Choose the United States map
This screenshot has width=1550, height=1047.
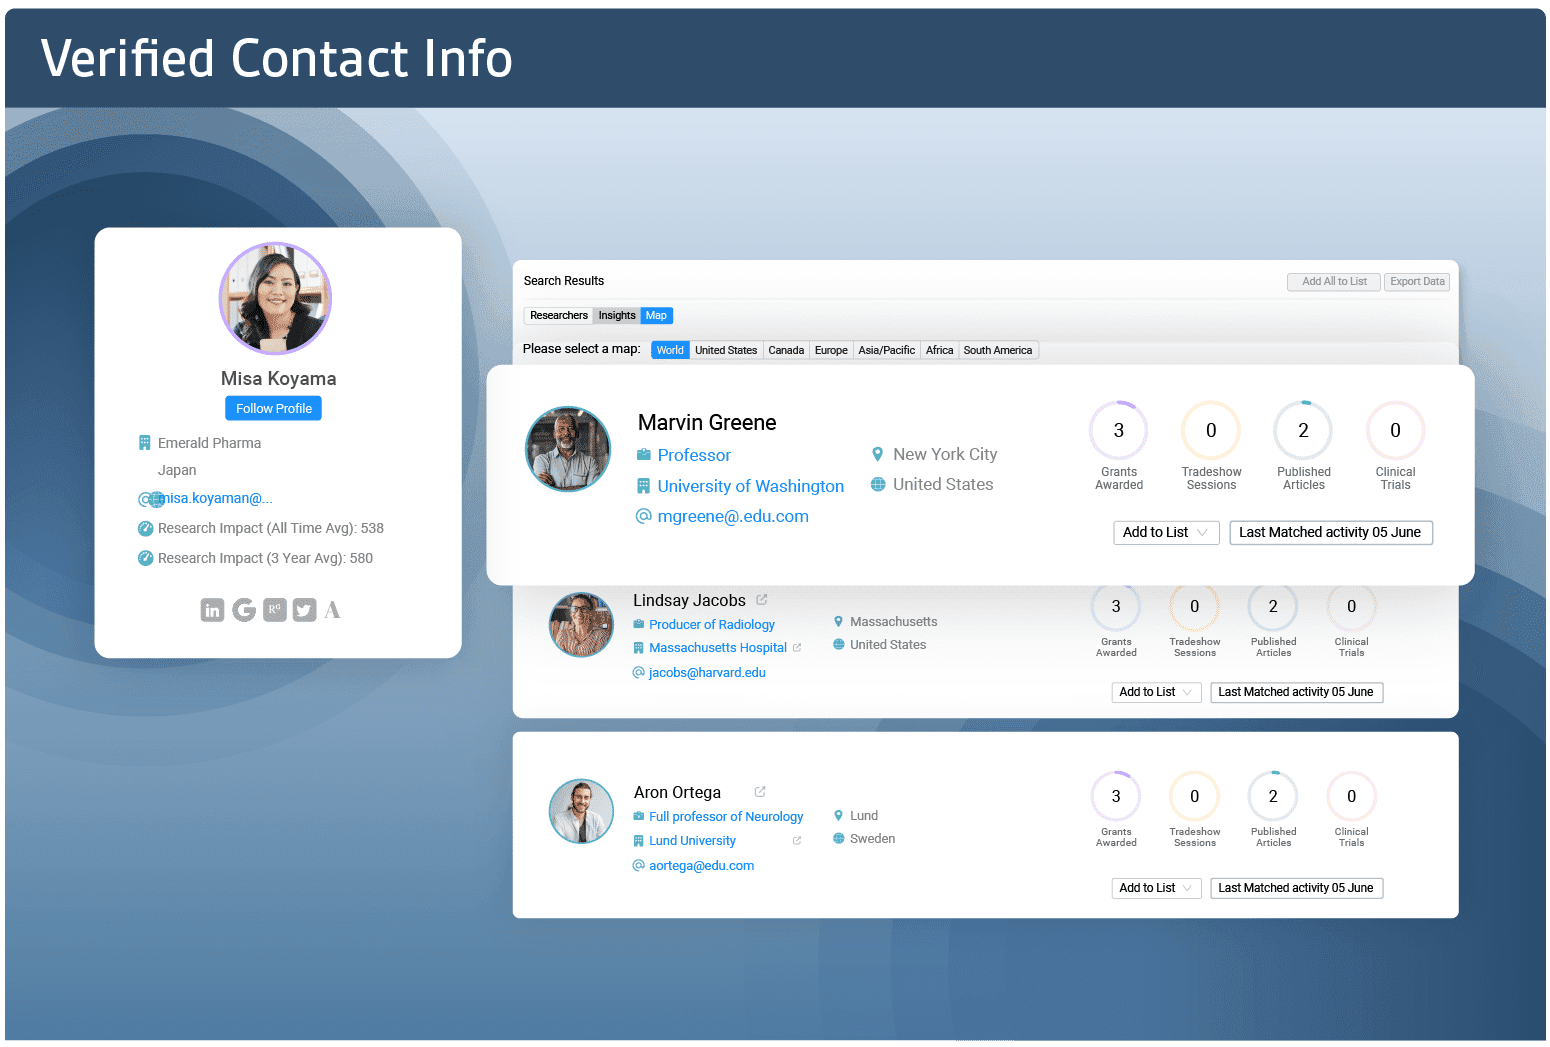tap(726, 351)
